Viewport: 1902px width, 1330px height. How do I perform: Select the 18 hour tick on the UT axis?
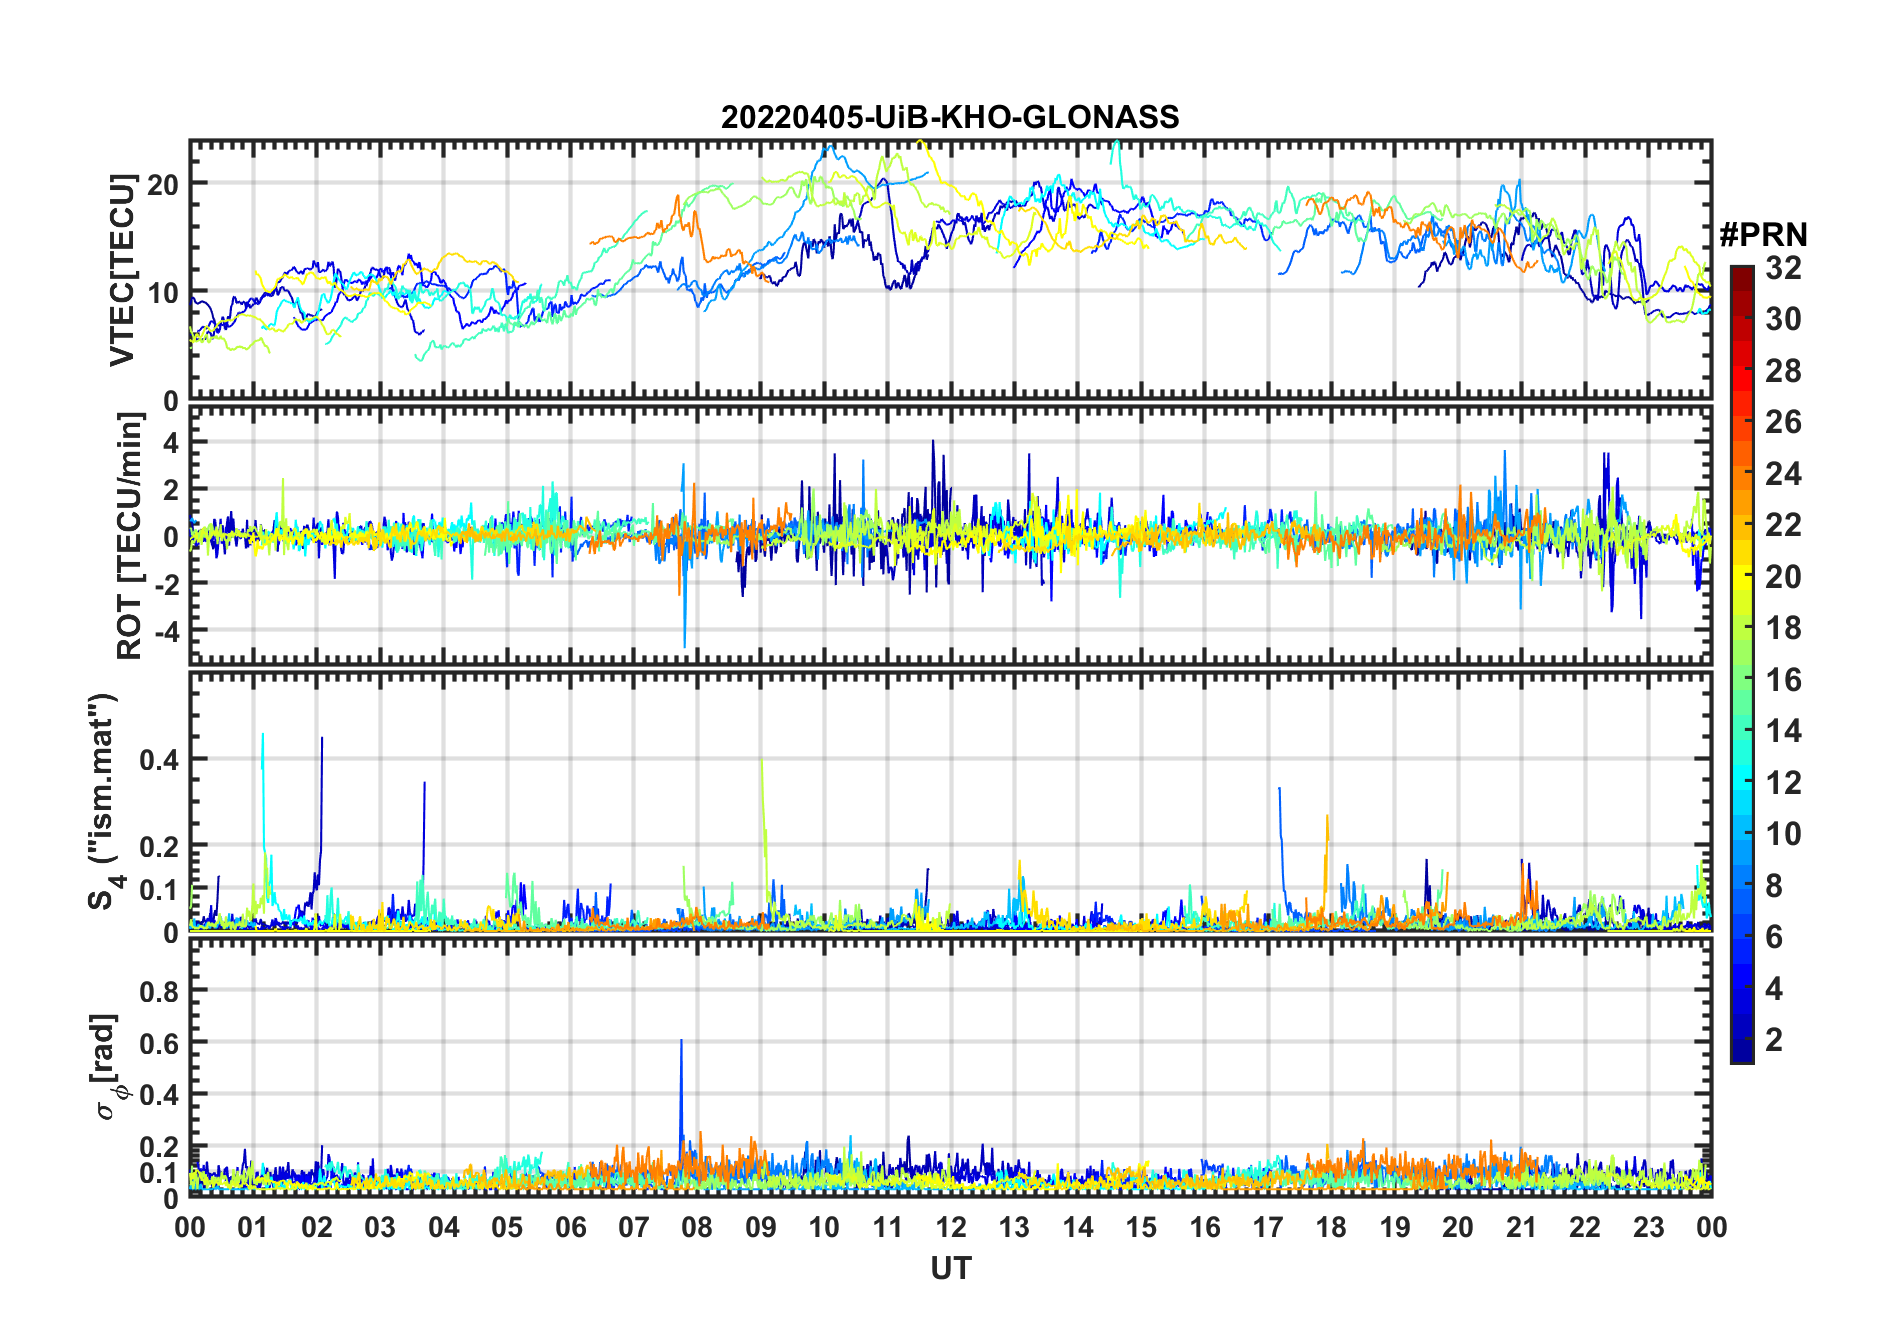1331,1227
